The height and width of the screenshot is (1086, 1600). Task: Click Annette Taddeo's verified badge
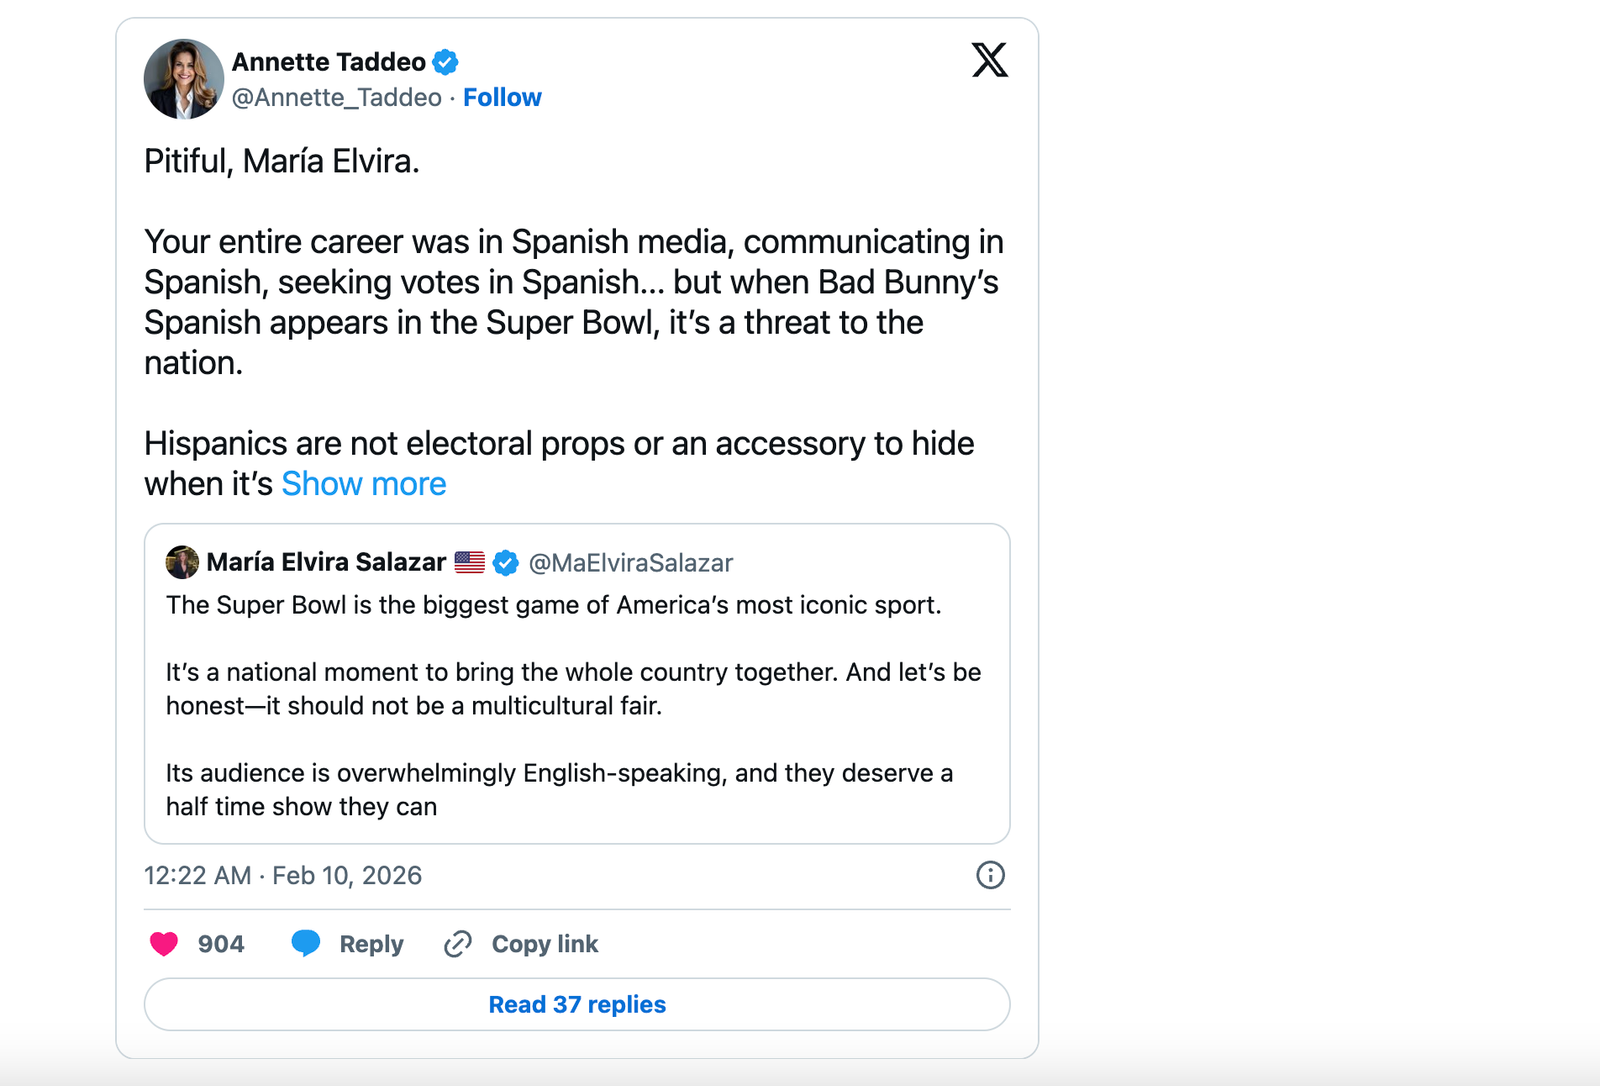tap(445, 62)
